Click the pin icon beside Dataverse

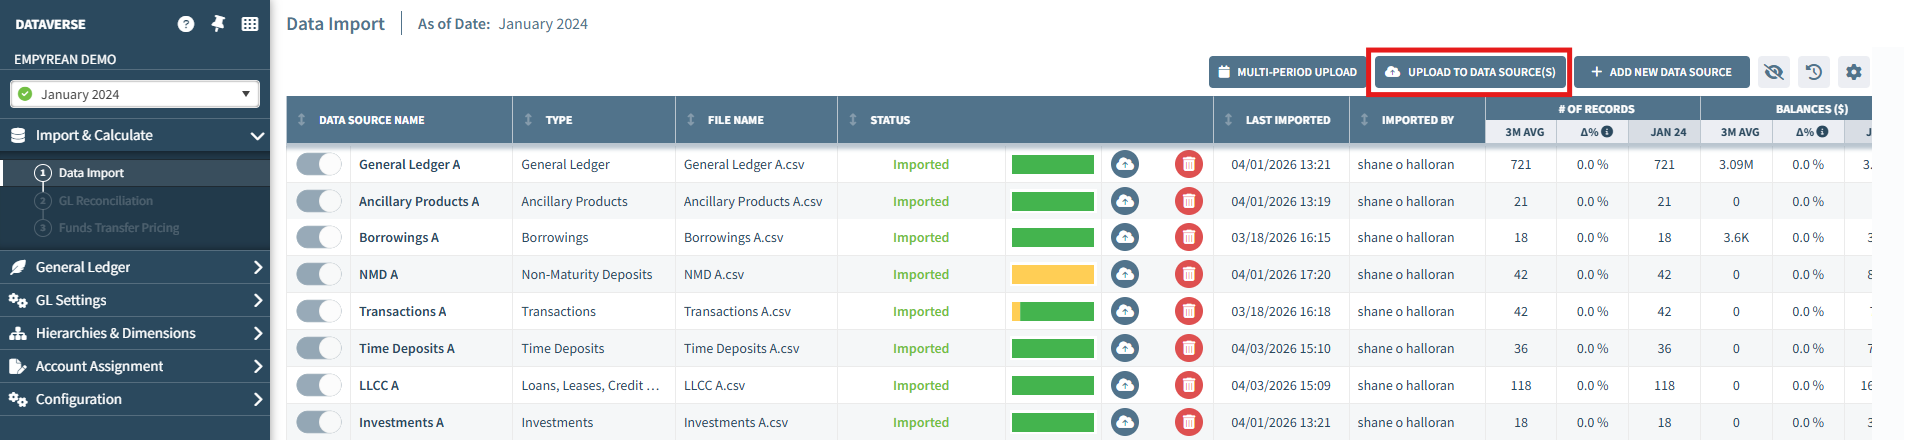tap(218, 24)
